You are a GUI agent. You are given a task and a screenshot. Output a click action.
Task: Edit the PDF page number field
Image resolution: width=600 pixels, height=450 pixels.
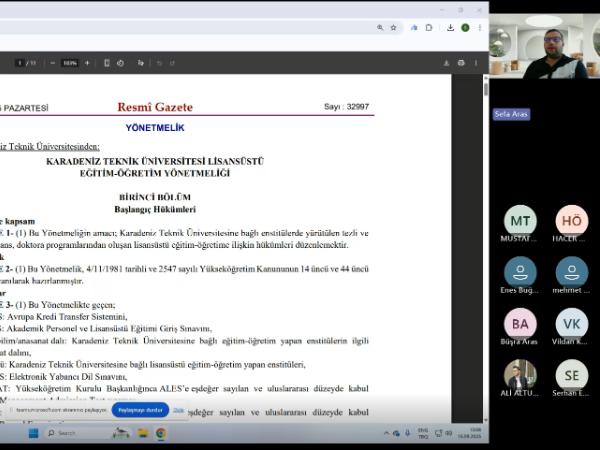[20, 63]
